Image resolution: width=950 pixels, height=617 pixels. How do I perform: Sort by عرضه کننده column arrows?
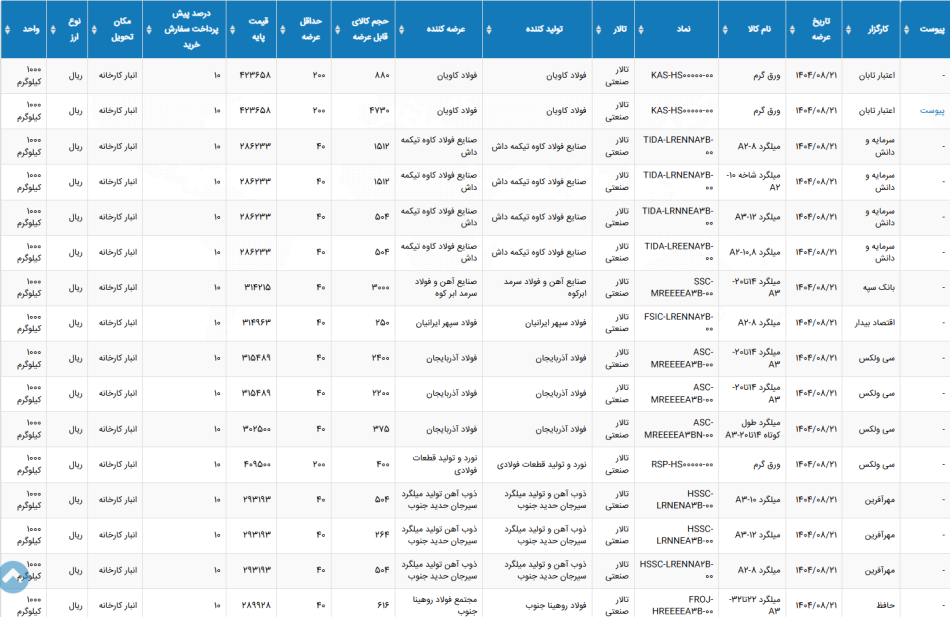402,29
